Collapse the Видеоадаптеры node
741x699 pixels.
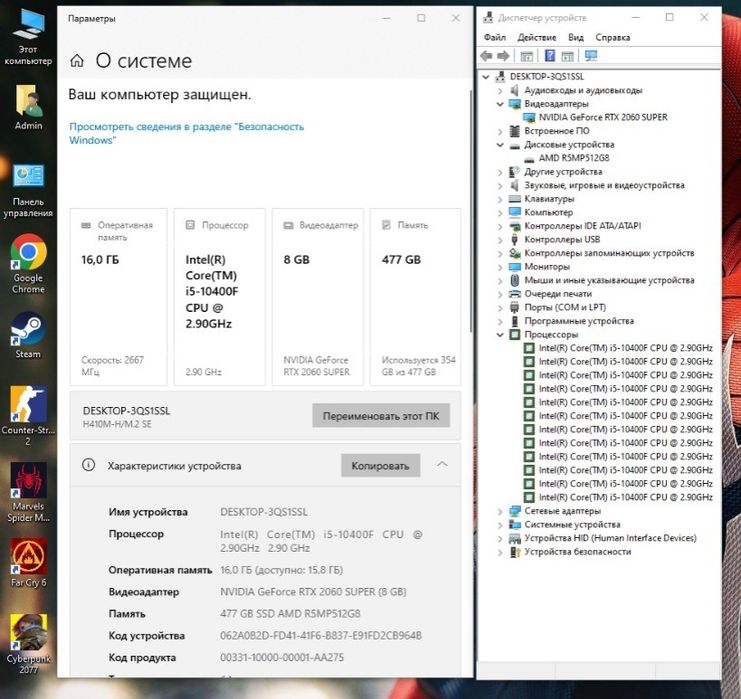pos(500,104)
